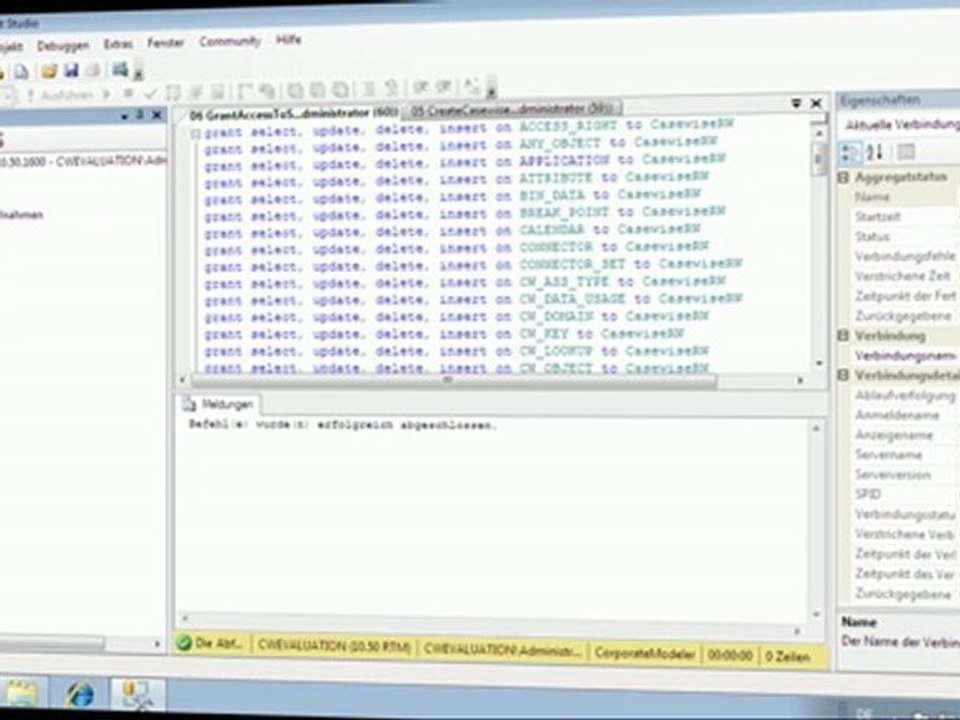The width and height of the screenshot is (960, 720).
Task: Click the editor vertical scrollbar thumb
Action: [819, 159]
